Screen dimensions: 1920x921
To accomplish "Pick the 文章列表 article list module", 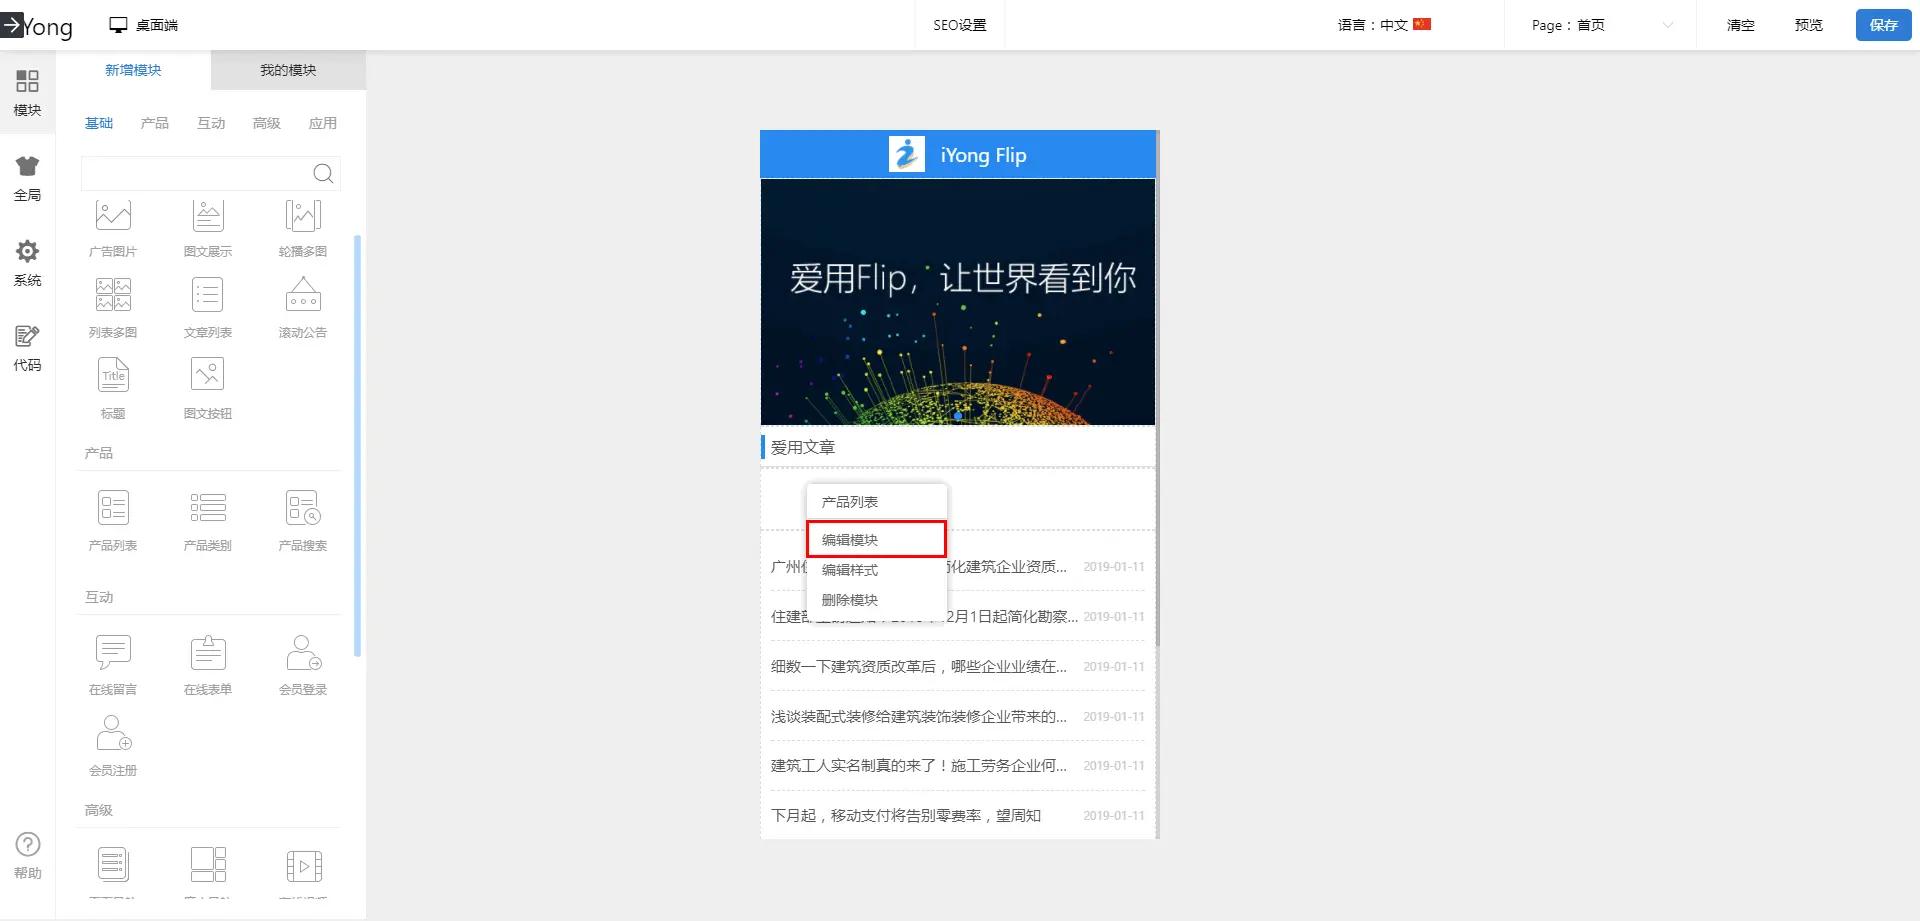I will [x=207, y=297].
